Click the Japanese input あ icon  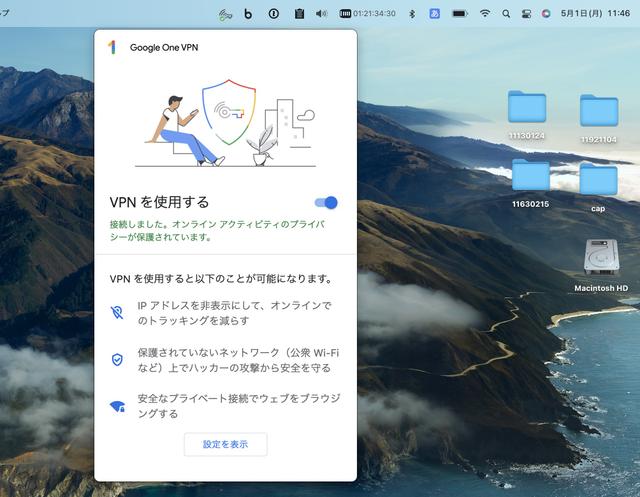(434, 14)
